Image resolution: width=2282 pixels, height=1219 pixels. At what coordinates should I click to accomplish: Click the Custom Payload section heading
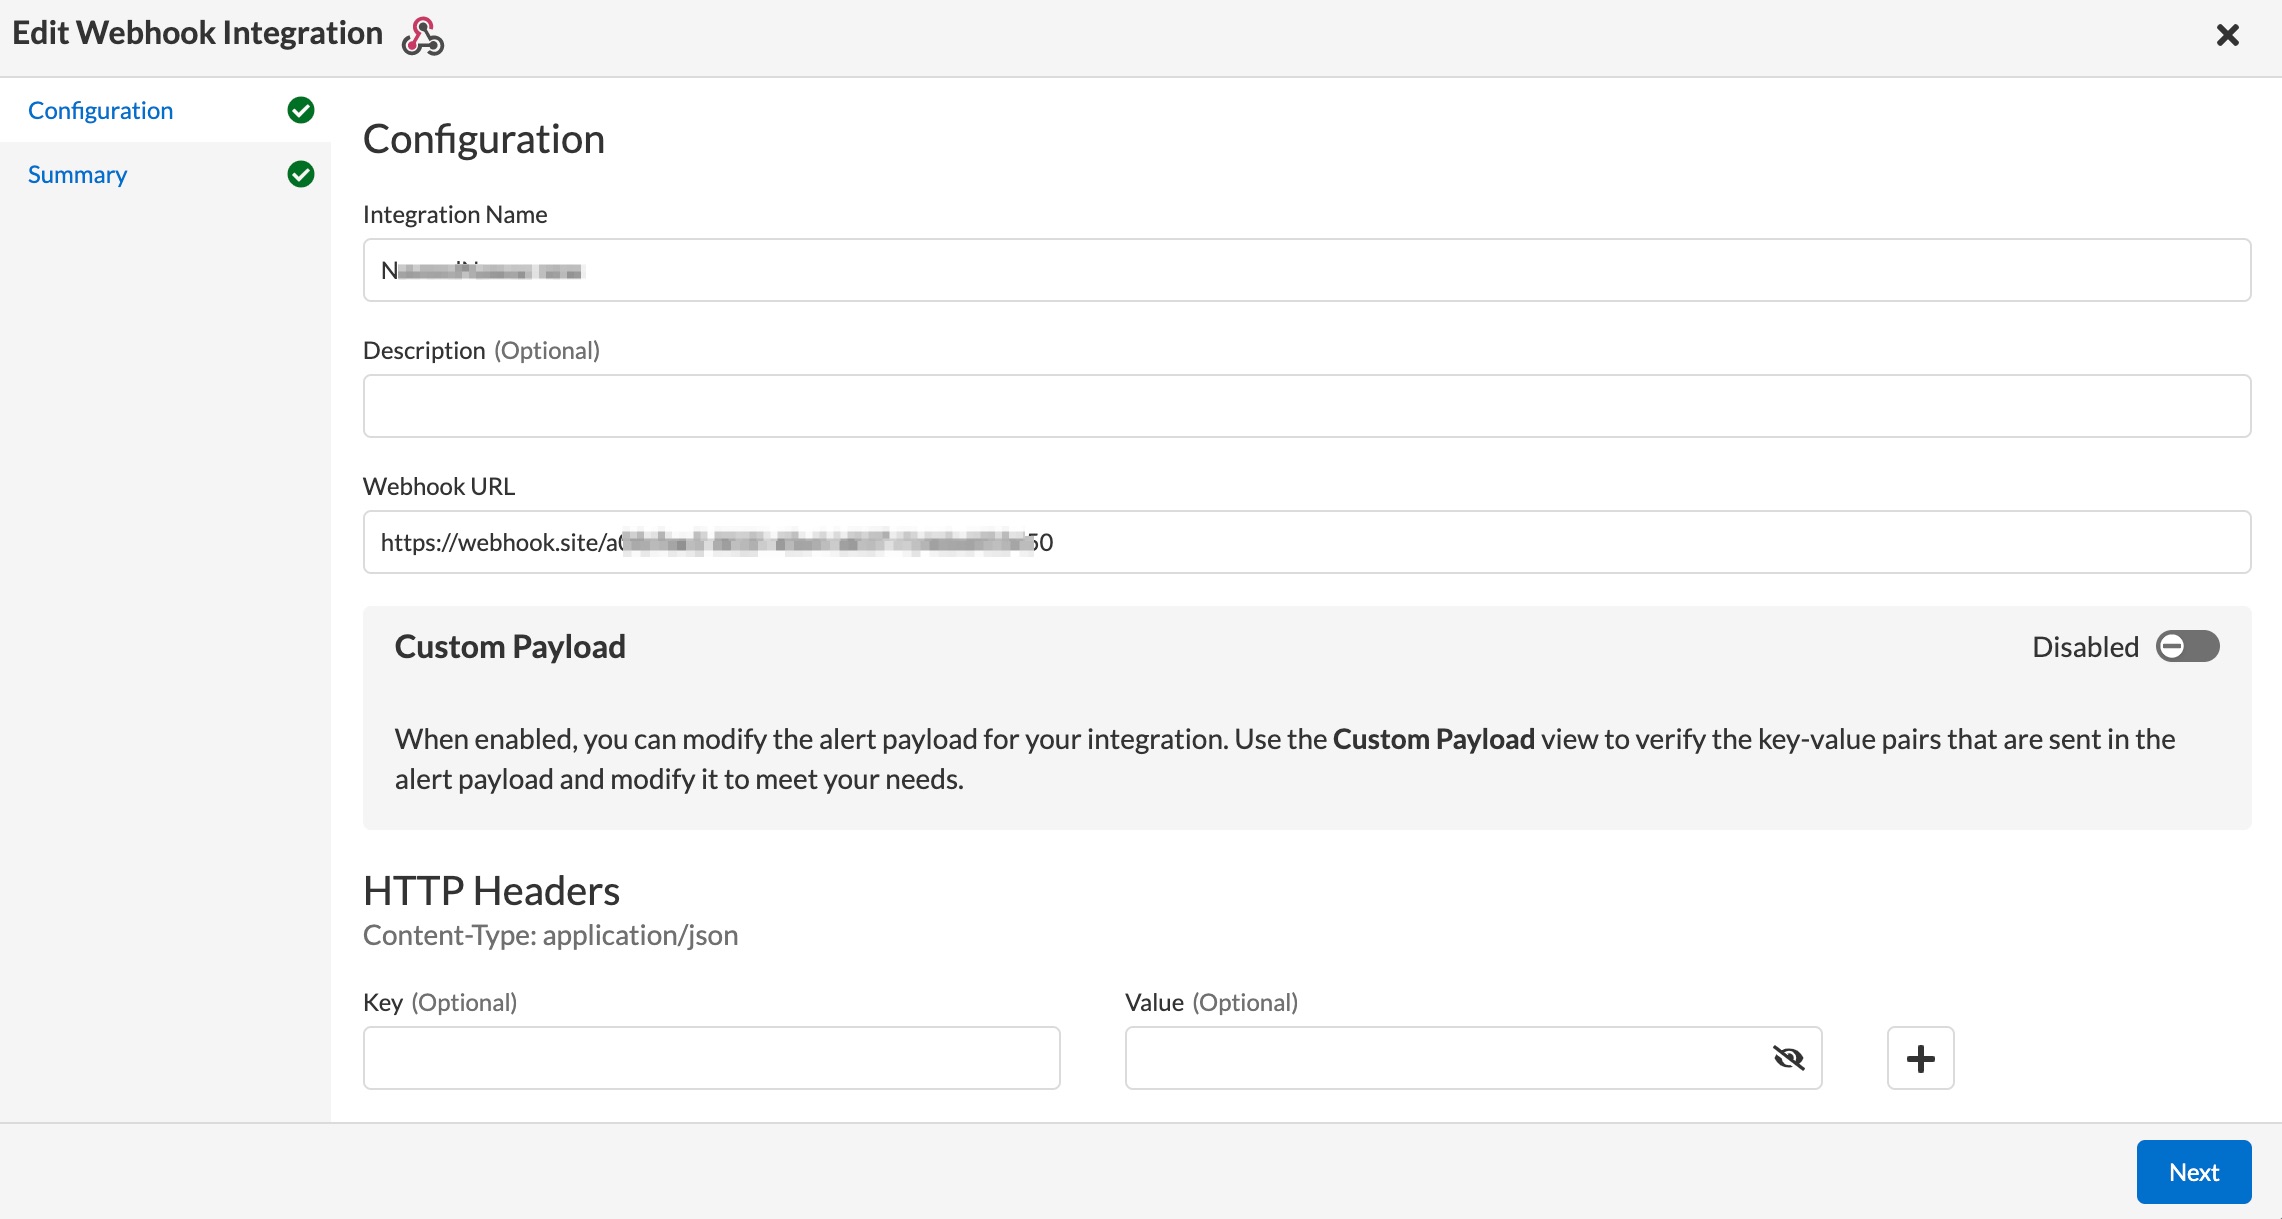coord(510,647)
